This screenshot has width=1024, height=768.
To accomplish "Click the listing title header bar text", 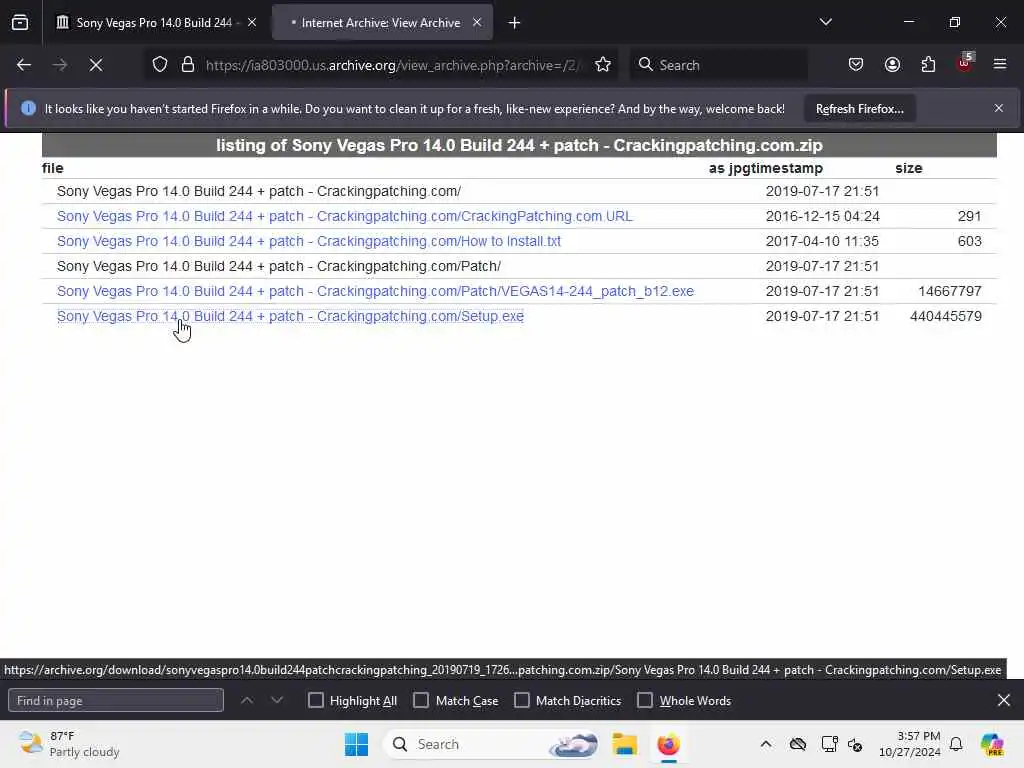I will pyautogui.click(x=519, y=145).
